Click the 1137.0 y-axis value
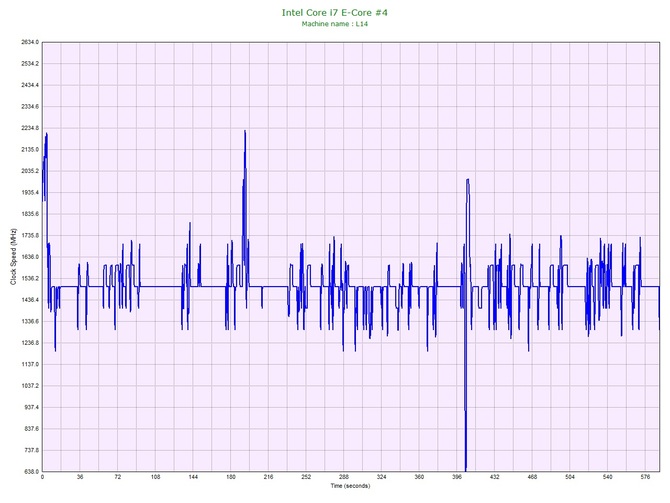 click(30, 365)
